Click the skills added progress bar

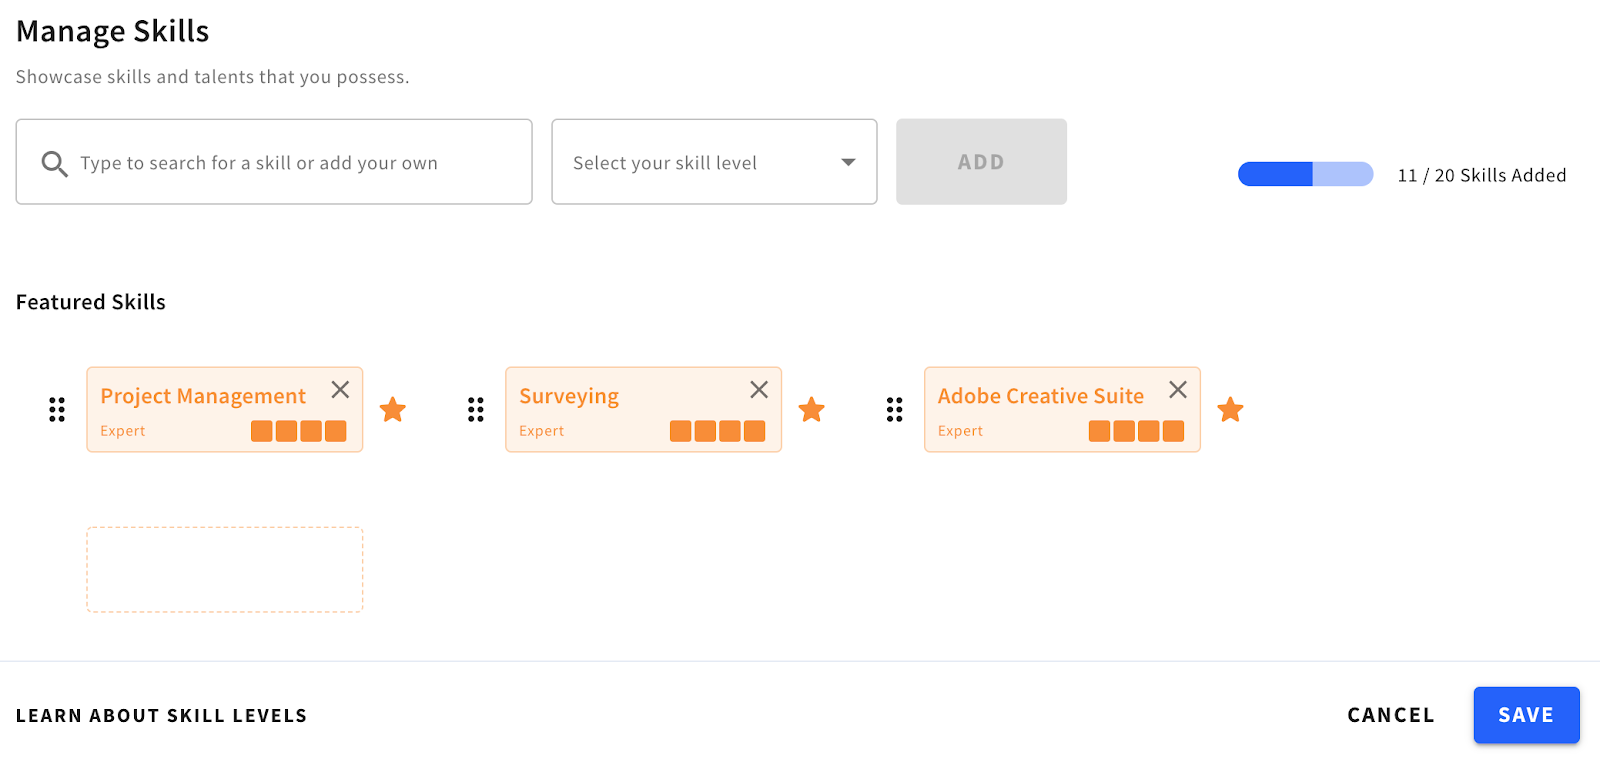point(1306,174)
